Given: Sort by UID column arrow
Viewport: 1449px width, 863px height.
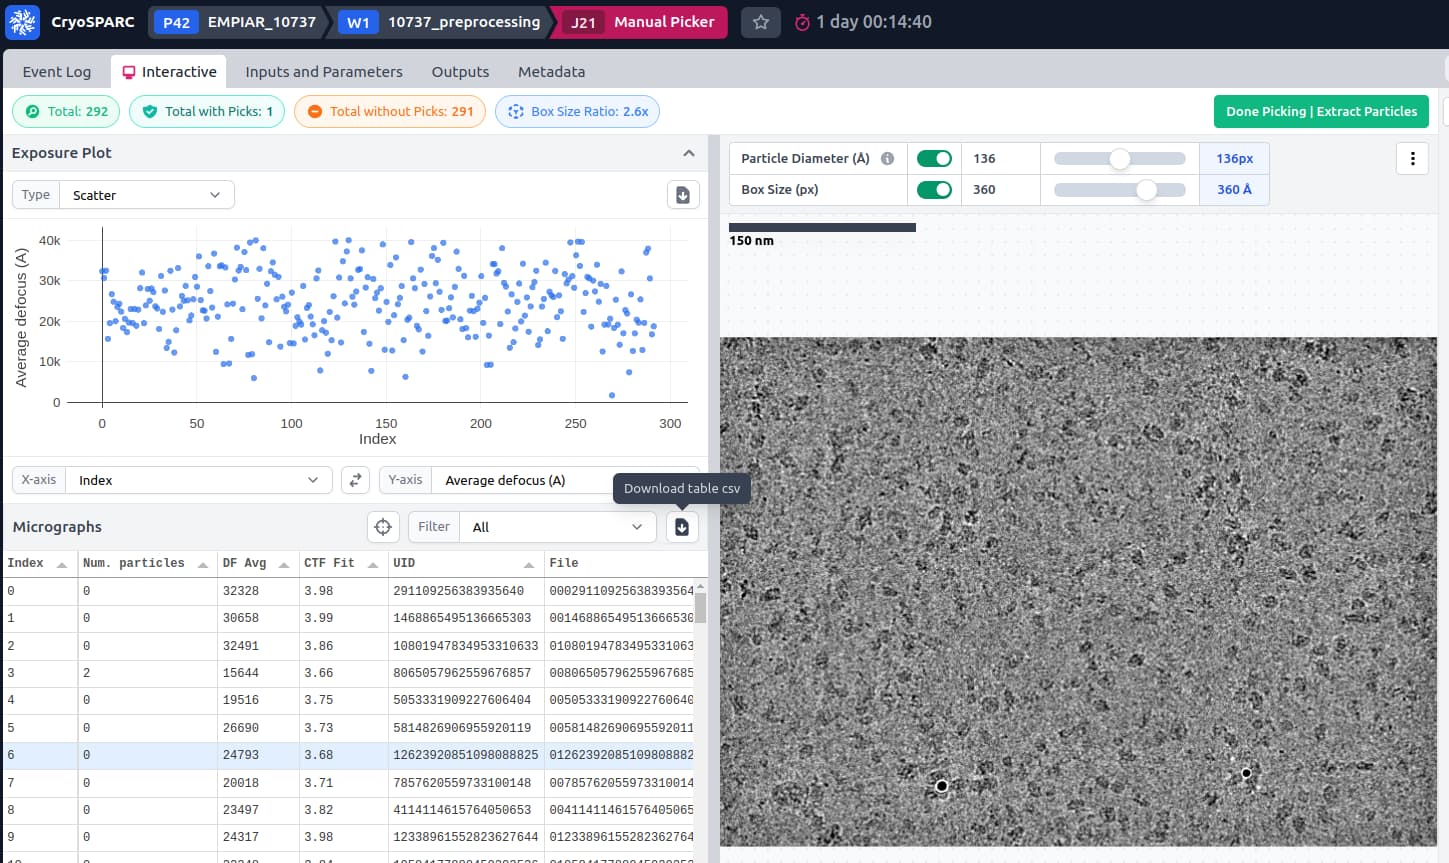Looking at the screenshot, I should coord(529,565).
